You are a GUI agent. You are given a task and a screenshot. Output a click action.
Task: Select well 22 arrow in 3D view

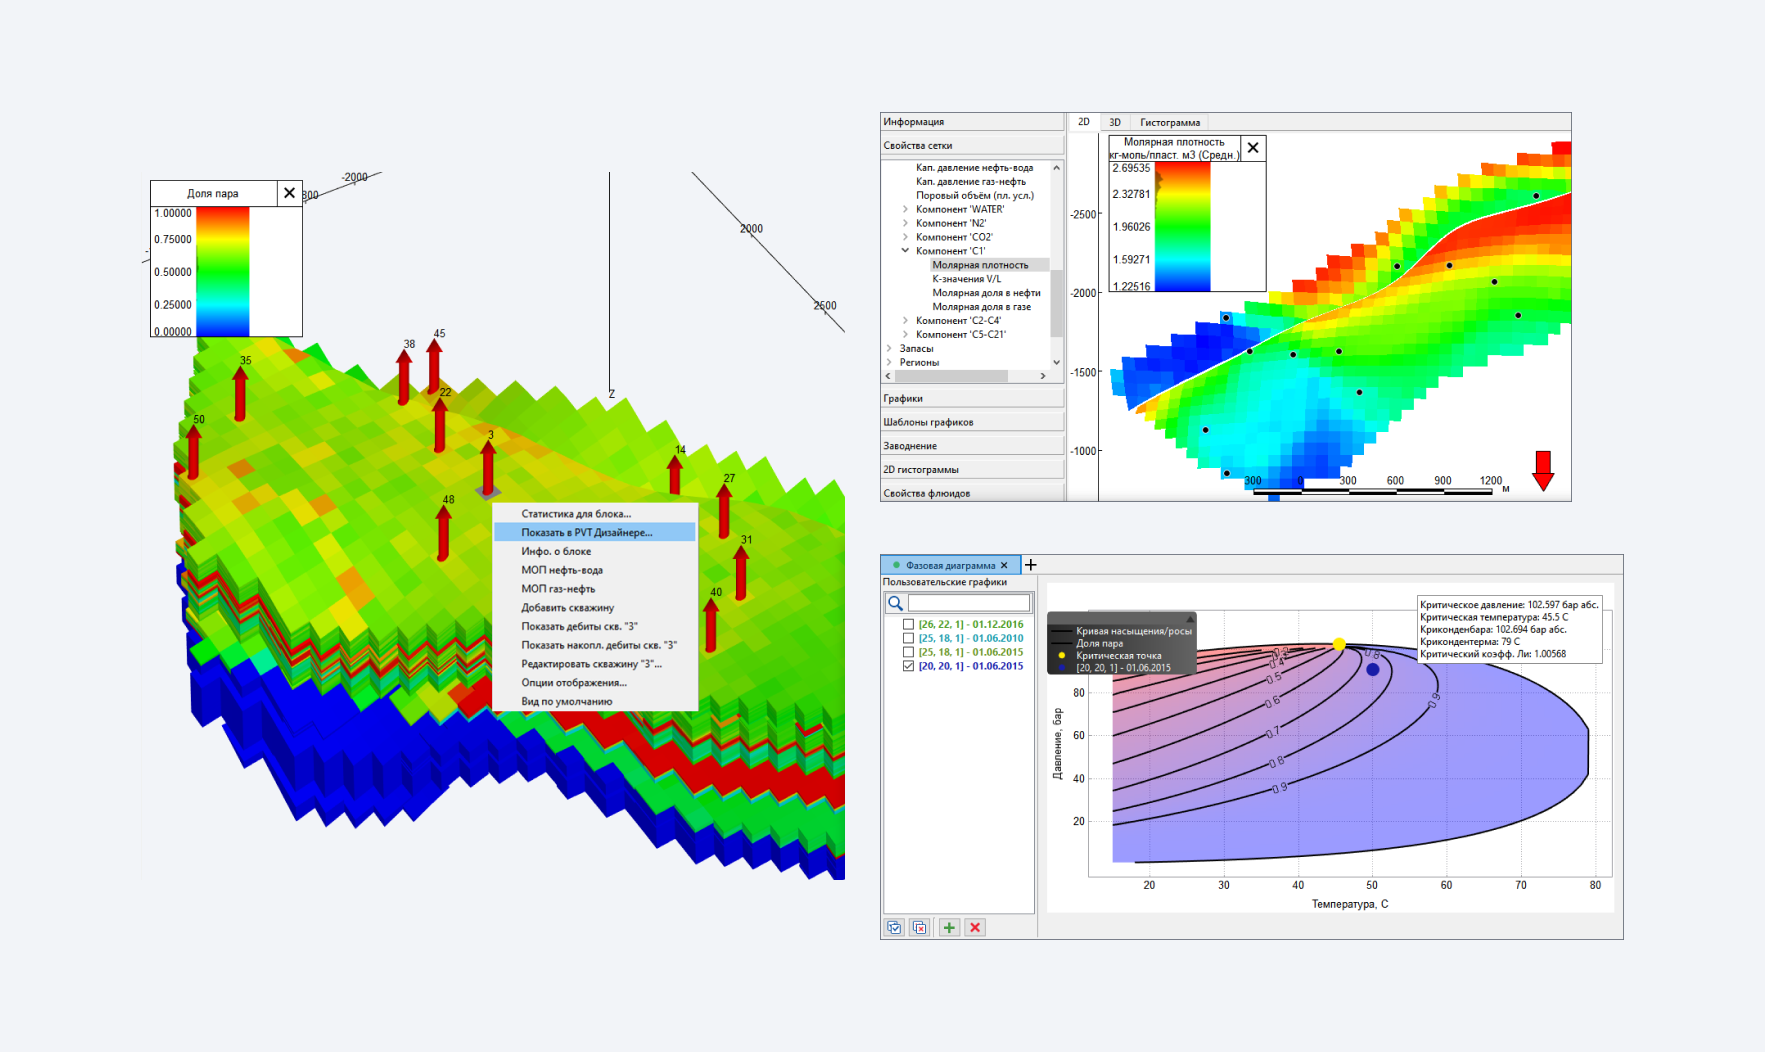pyautogui.click(x=440, y=425)
